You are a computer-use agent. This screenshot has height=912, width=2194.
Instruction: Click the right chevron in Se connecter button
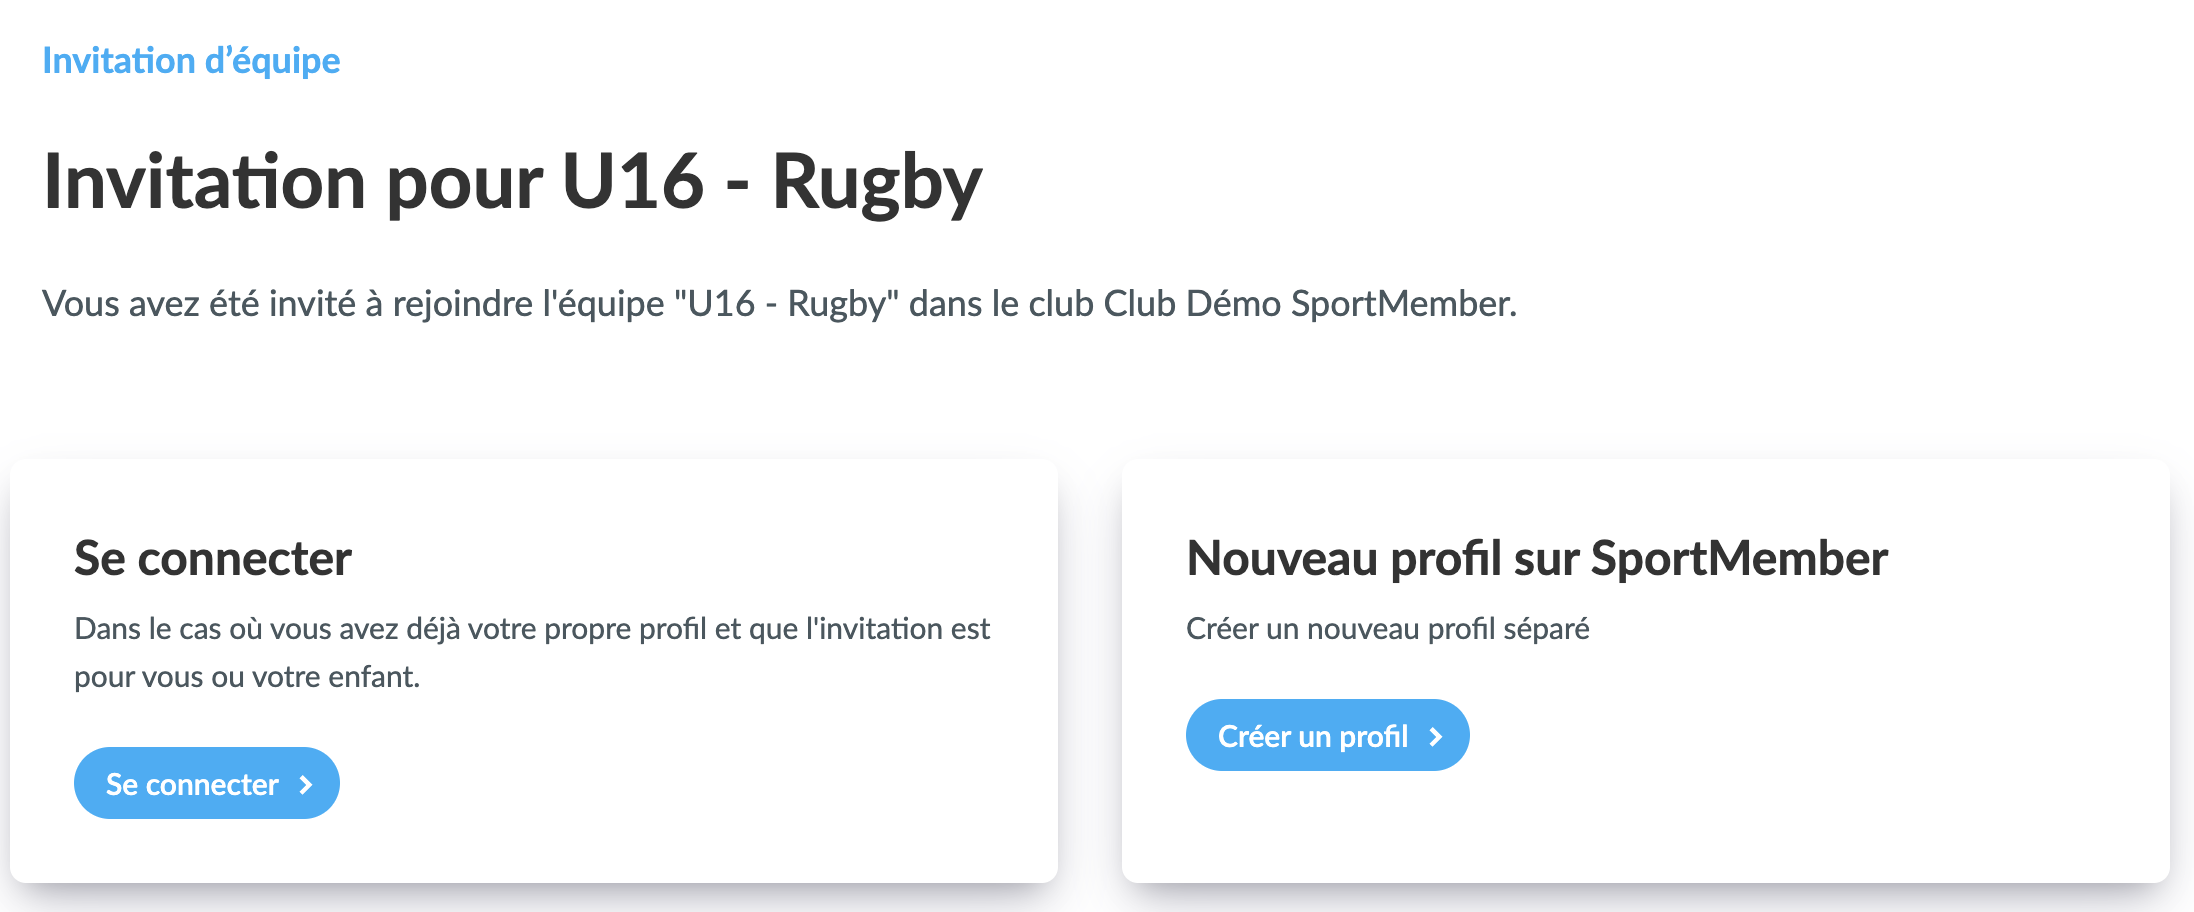[x=306, y=785]
